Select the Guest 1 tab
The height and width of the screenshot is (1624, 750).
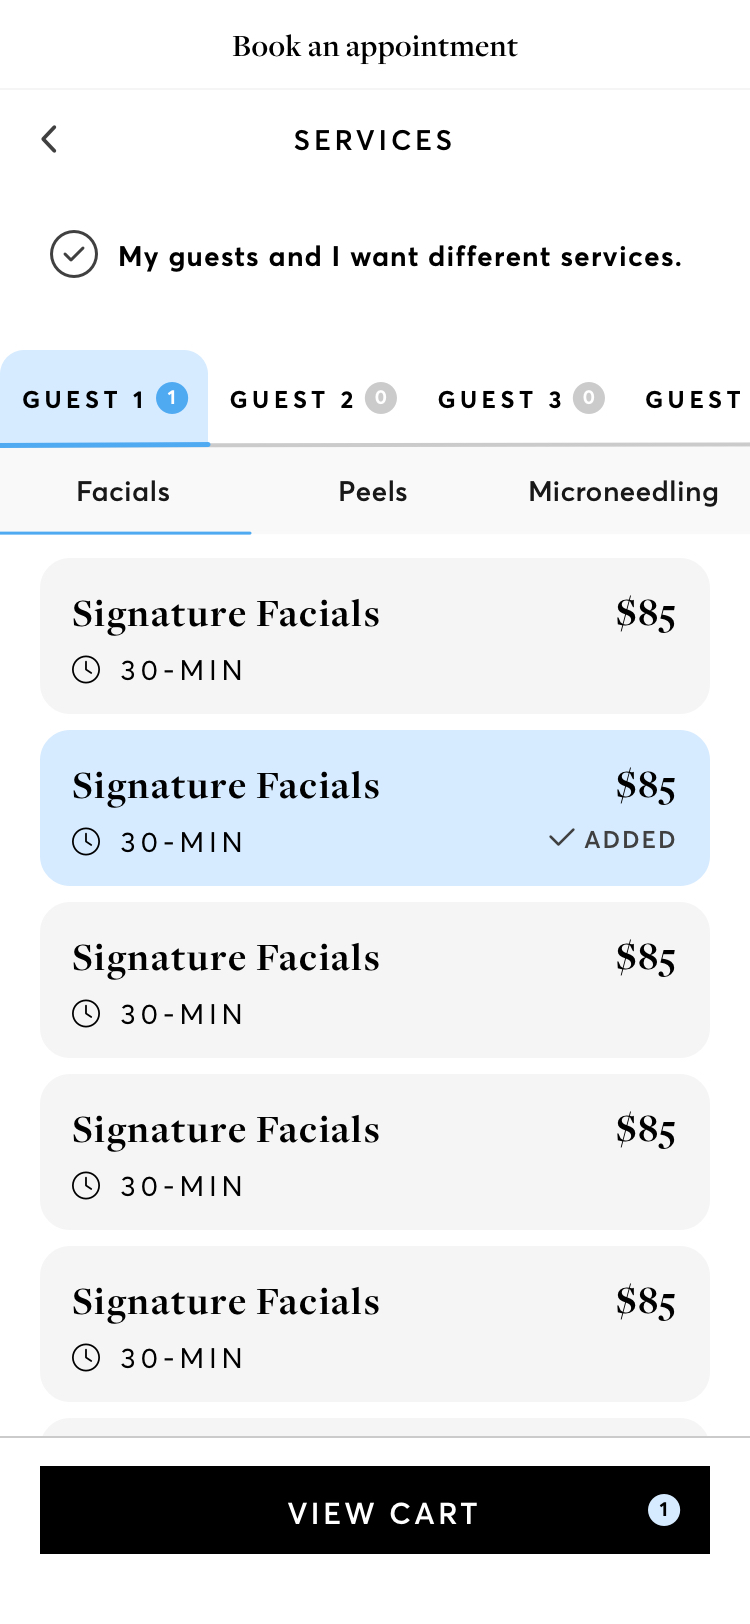tap(104, 398)
